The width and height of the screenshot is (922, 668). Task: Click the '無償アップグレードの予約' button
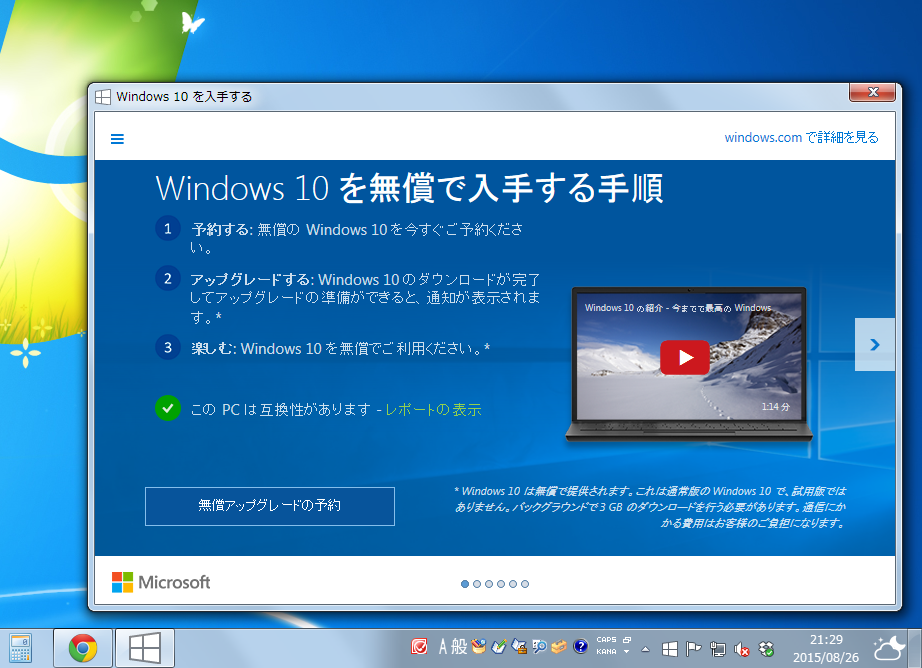point(270,506)
